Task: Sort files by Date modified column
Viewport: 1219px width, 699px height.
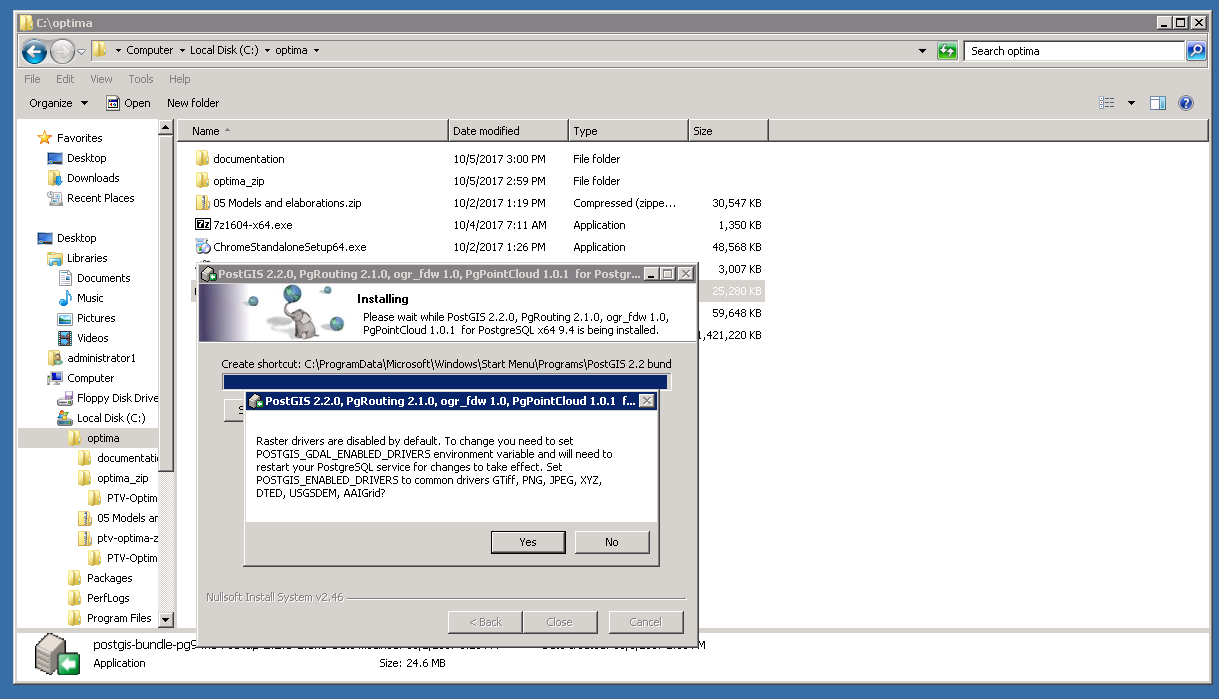Action: (x=507, y=131)
